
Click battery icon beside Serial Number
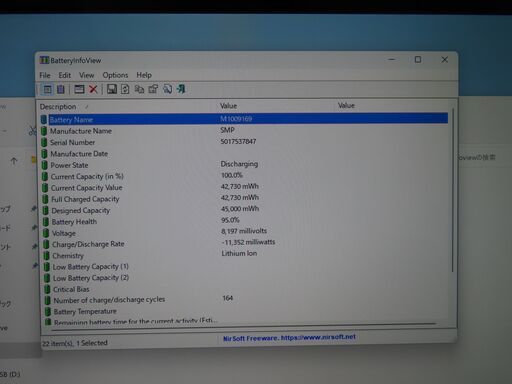point(44,142)
